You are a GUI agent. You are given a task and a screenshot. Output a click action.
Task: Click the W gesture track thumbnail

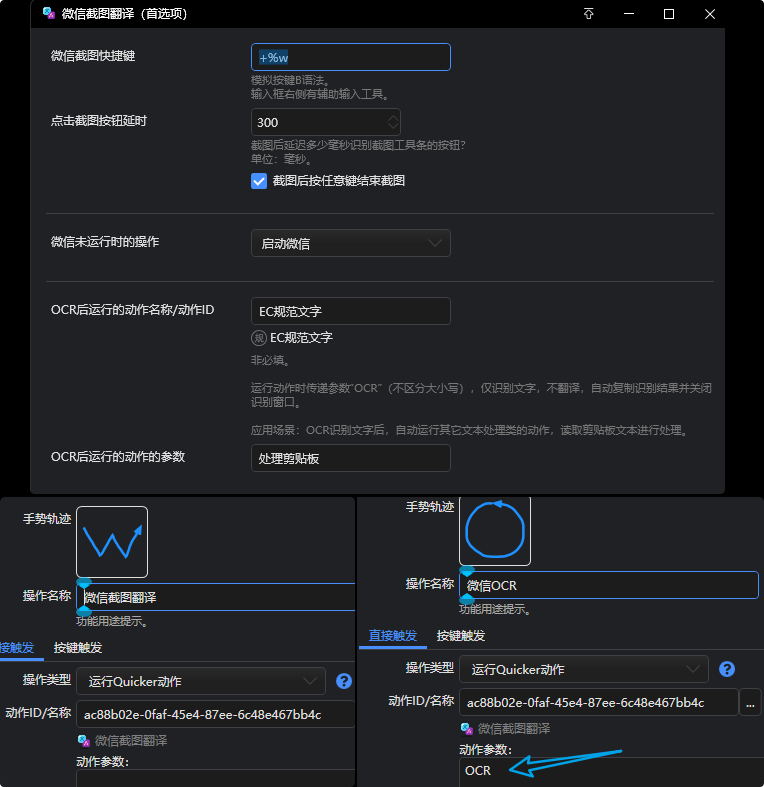112,542
